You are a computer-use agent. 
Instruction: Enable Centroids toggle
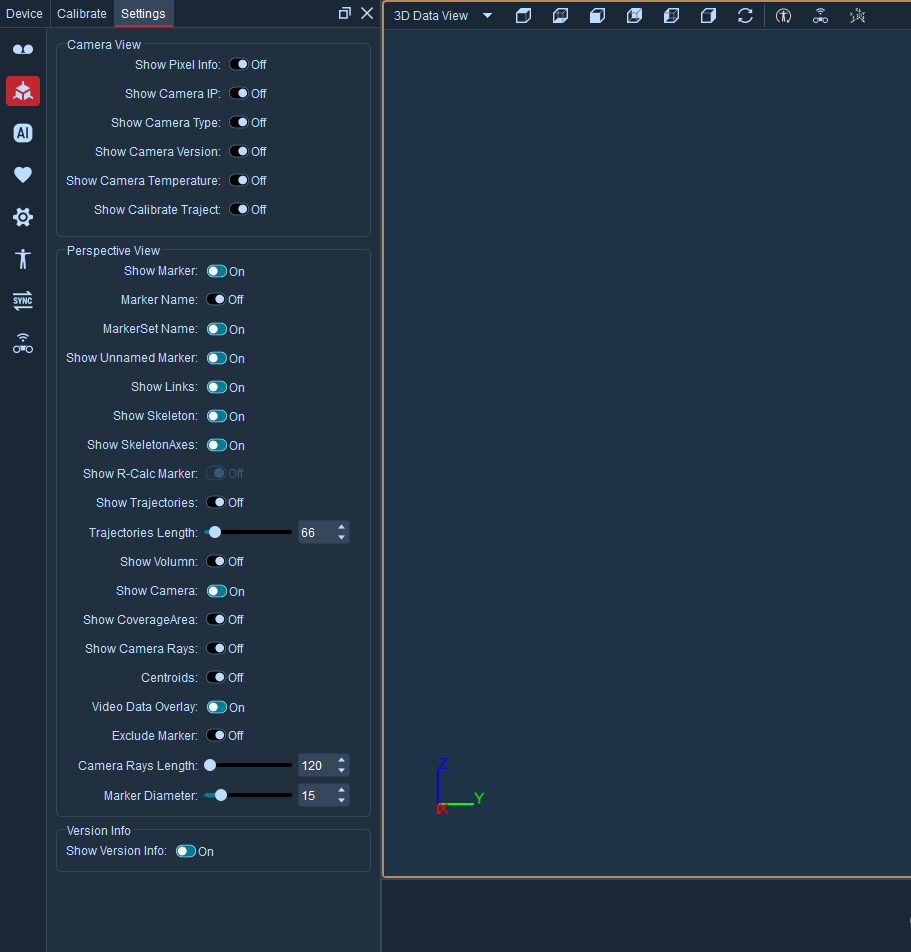tap(216, 678)
